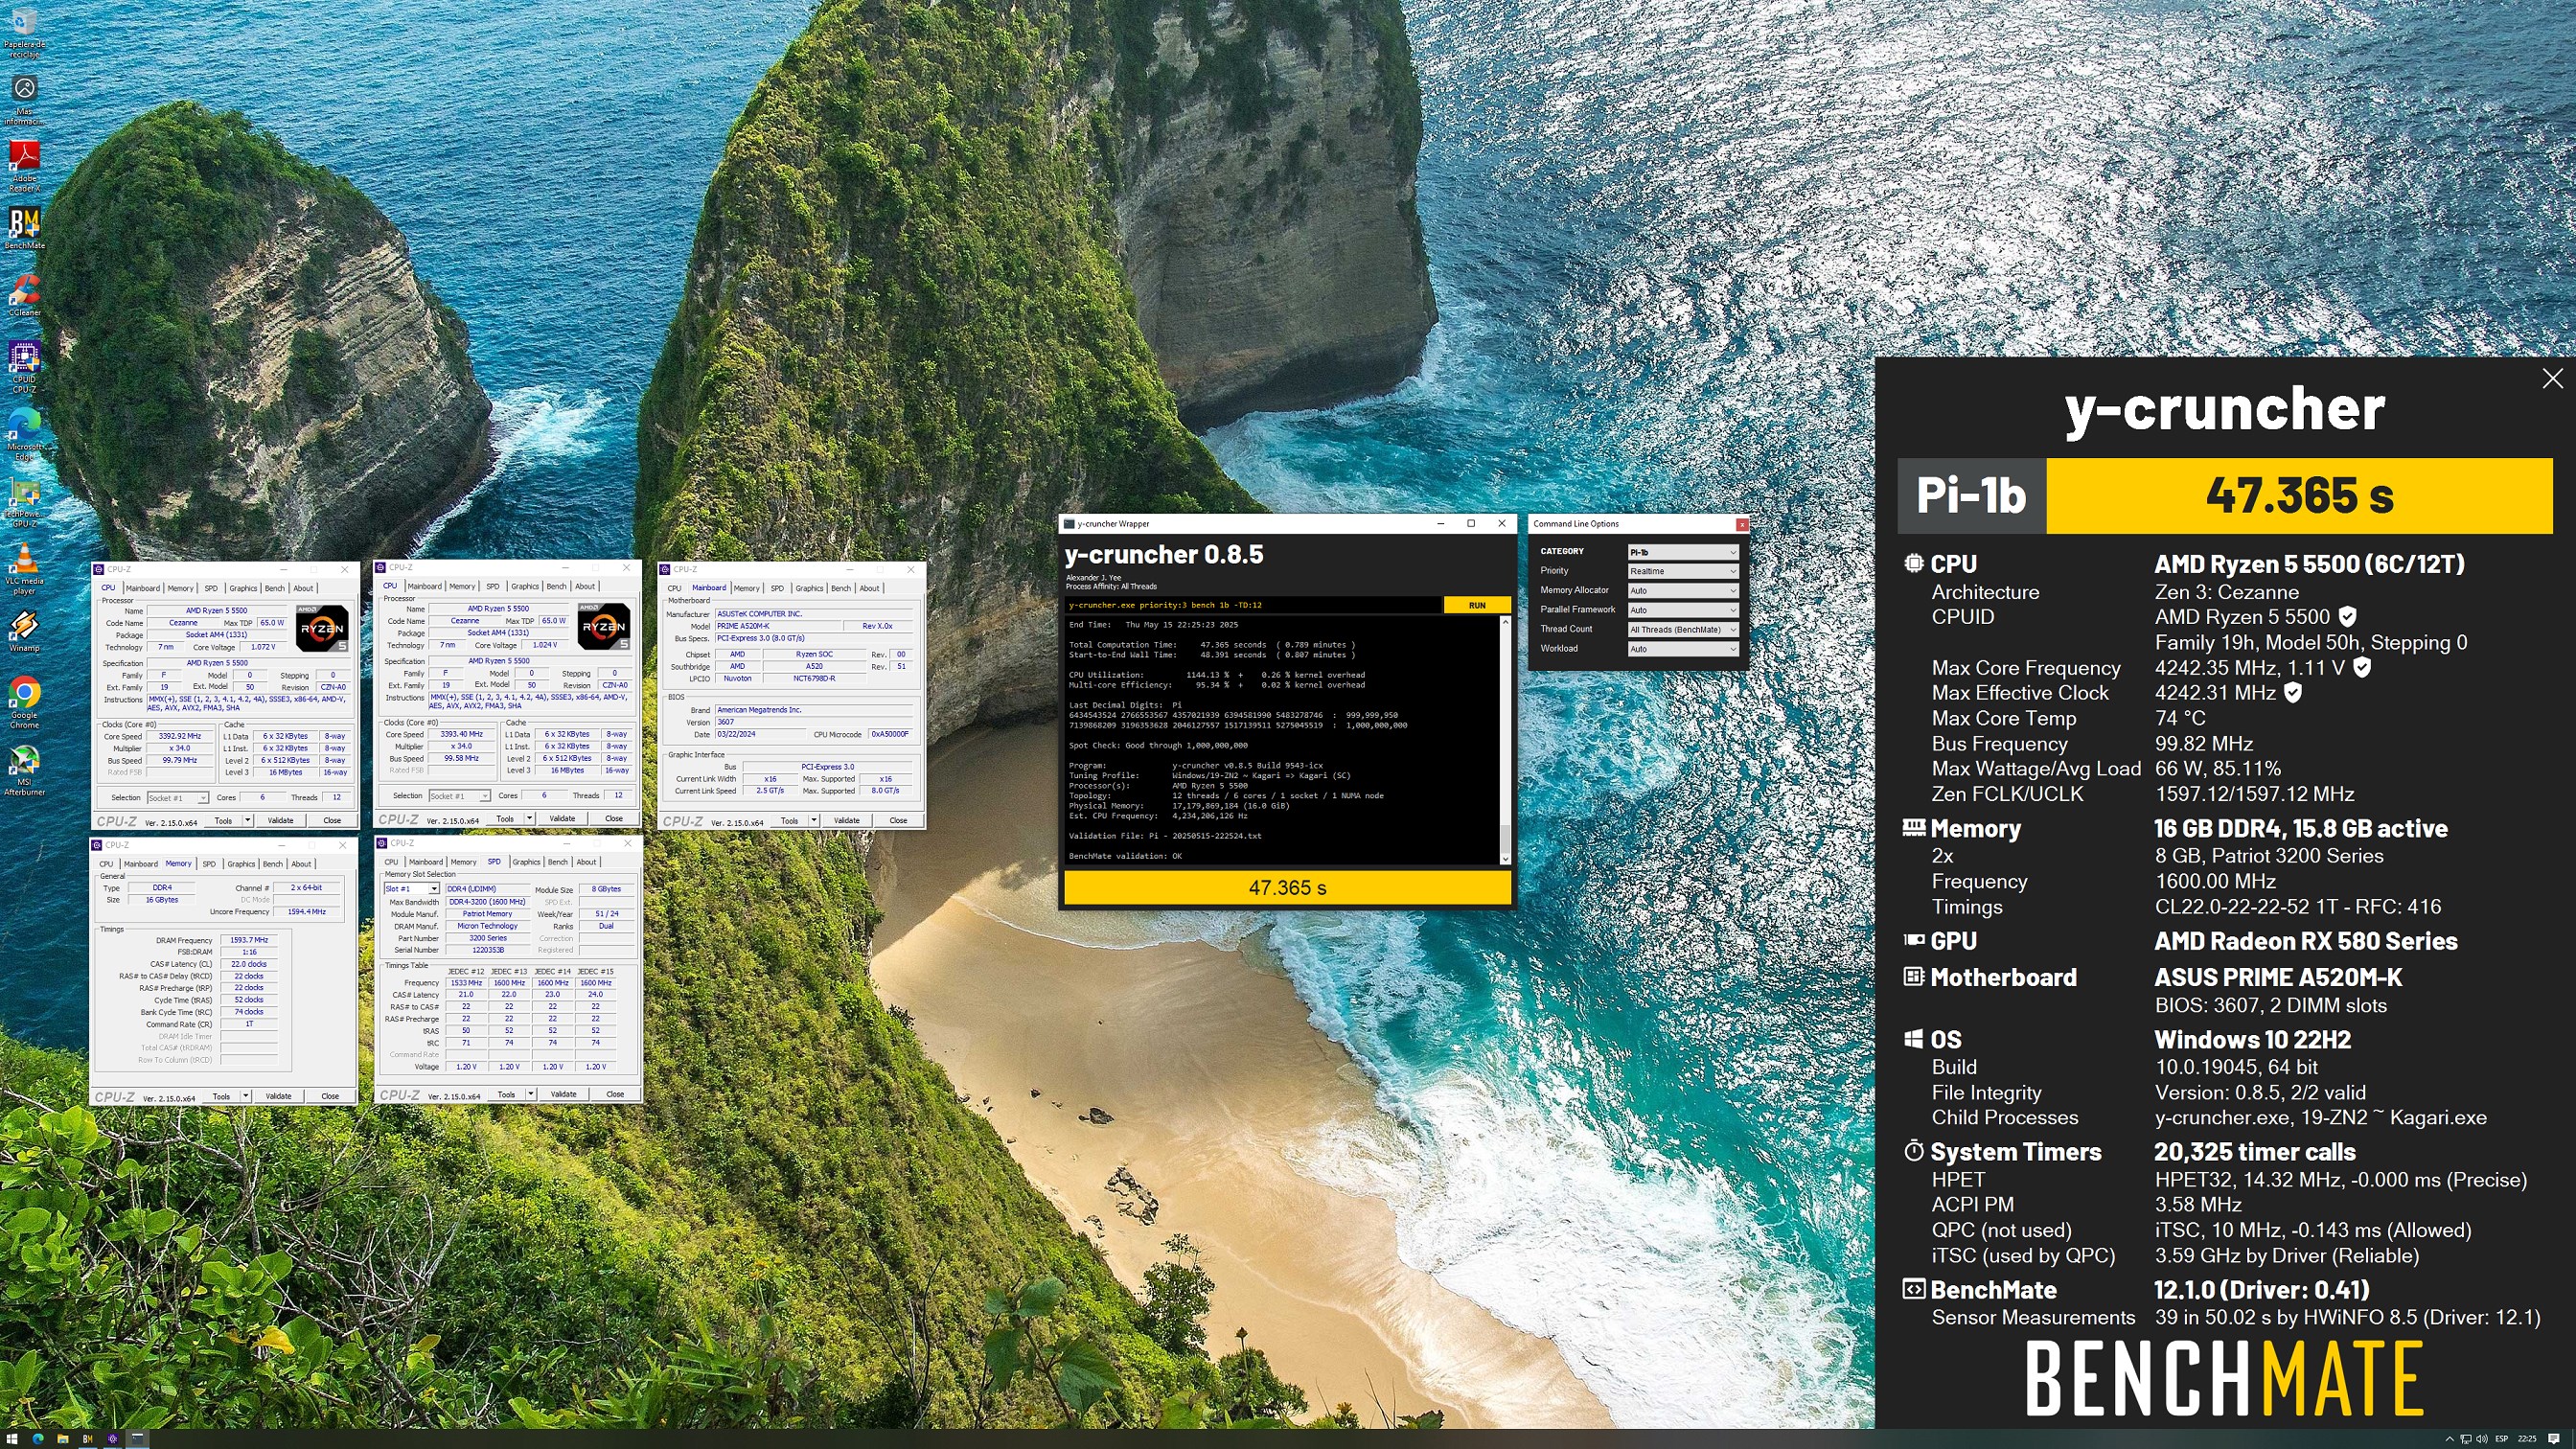Open the CATEGORY dropdown showing Pi-1b
2576x1449 pixels.
(1683, 552)
